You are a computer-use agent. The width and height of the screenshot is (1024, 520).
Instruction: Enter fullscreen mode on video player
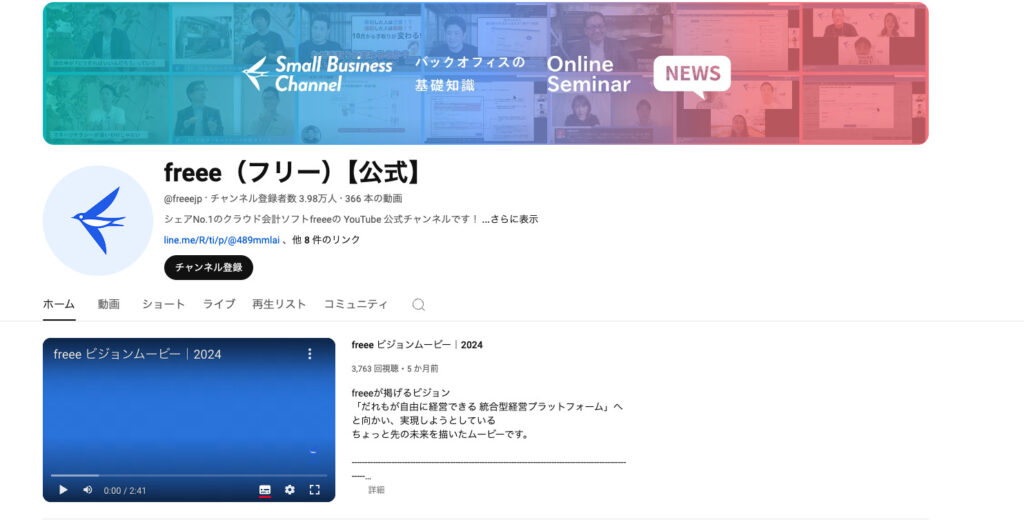[x=314, y=489]
